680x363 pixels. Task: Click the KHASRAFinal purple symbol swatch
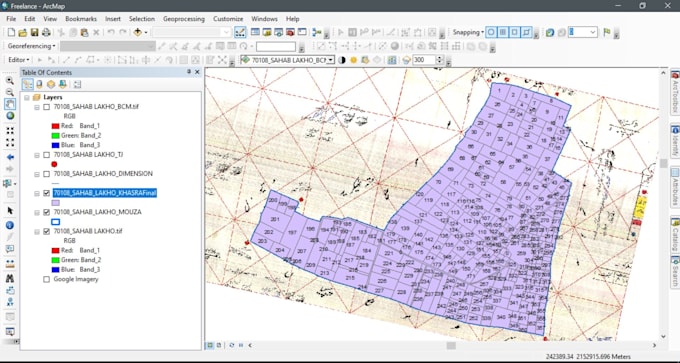pos(56,203)
